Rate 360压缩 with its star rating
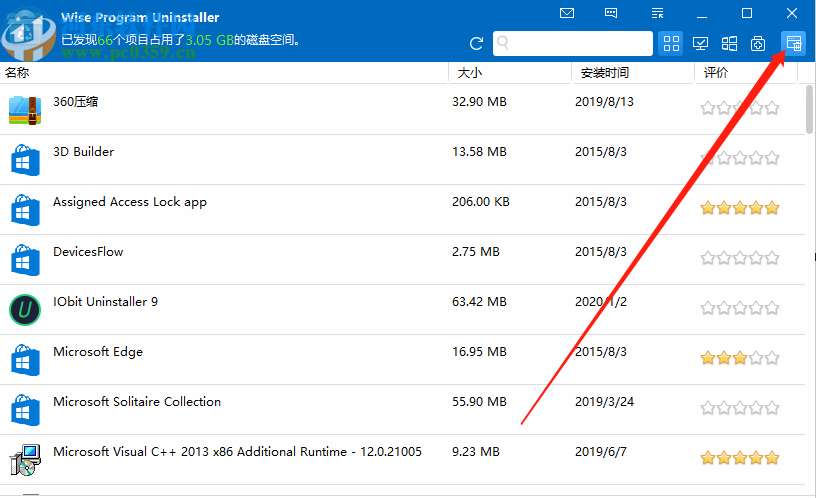 [x=740, y=108]
